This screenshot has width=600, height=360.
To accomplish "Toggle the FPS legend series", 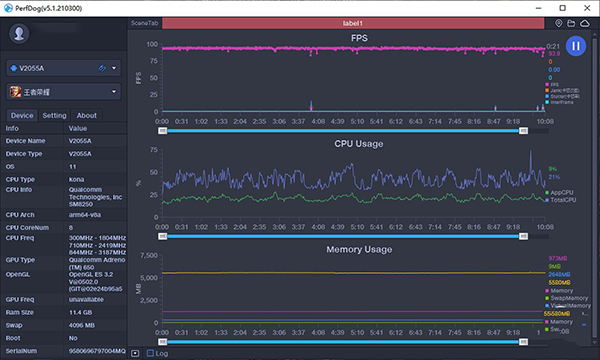I will [552, 85].
